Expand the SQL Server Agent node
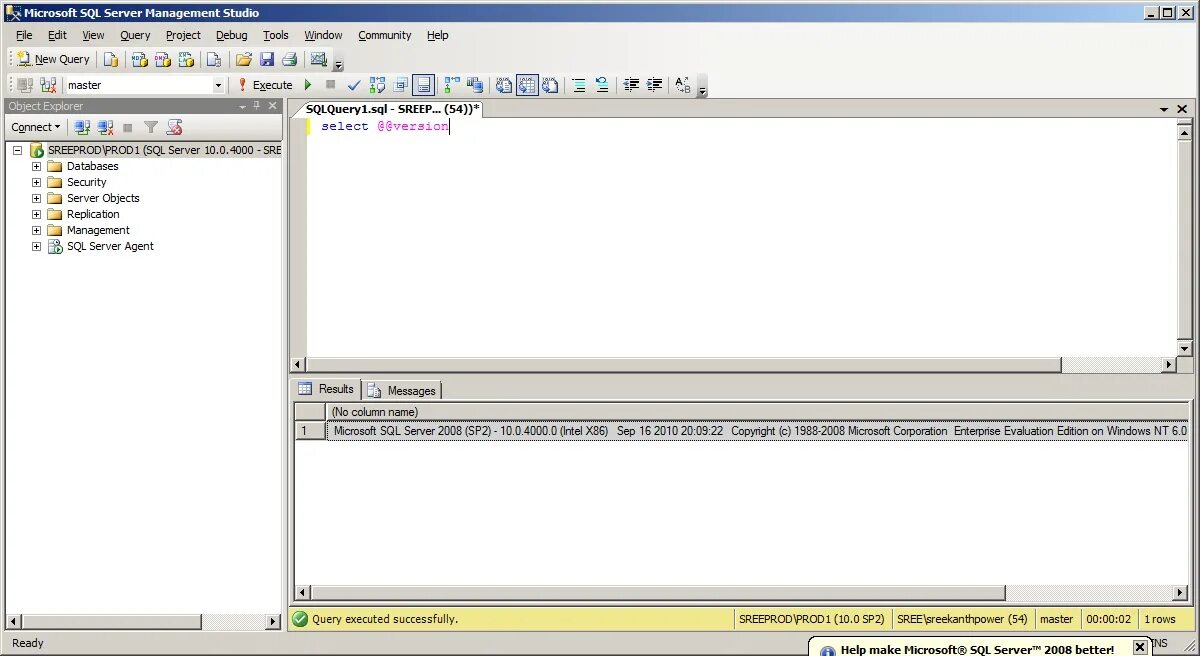1200x656 pixels. 37,246
